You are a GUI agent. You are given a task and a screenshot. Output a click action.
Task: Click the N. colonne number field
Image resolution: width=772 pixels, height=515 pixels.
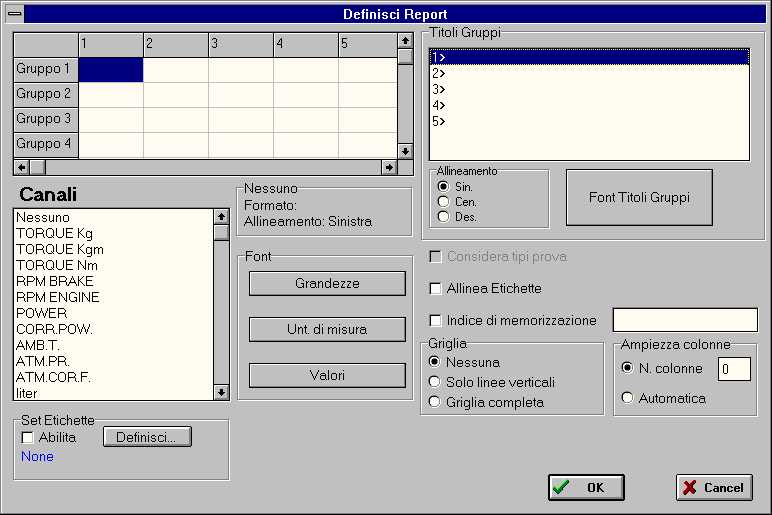(x=734, y=369)
